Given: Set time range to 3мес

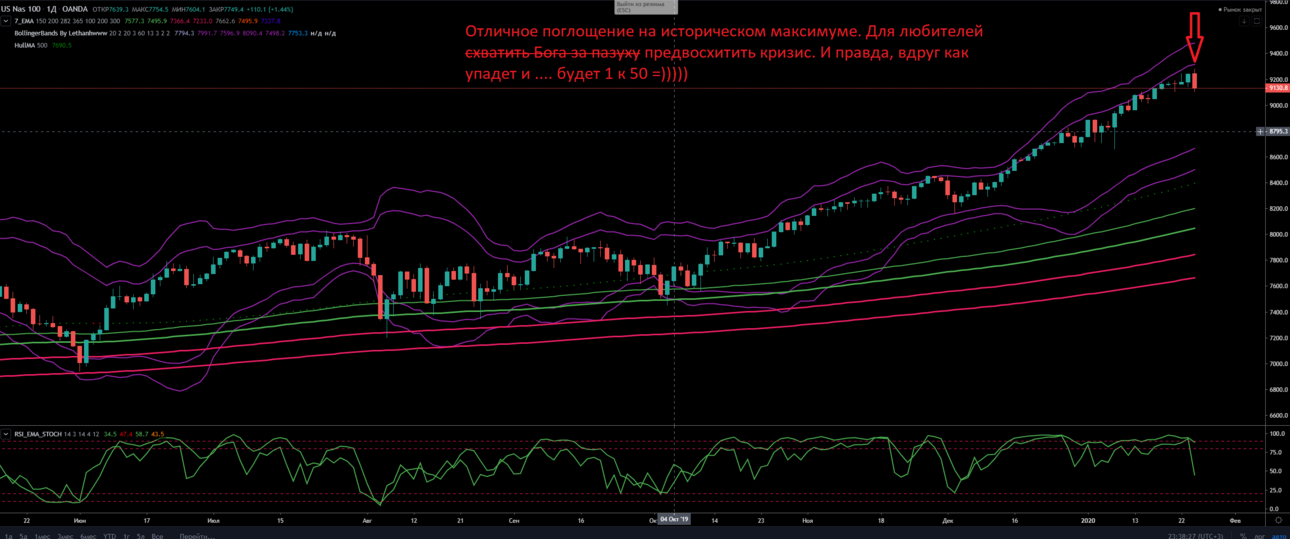Looking at the screenshot, I should point(65,534).
